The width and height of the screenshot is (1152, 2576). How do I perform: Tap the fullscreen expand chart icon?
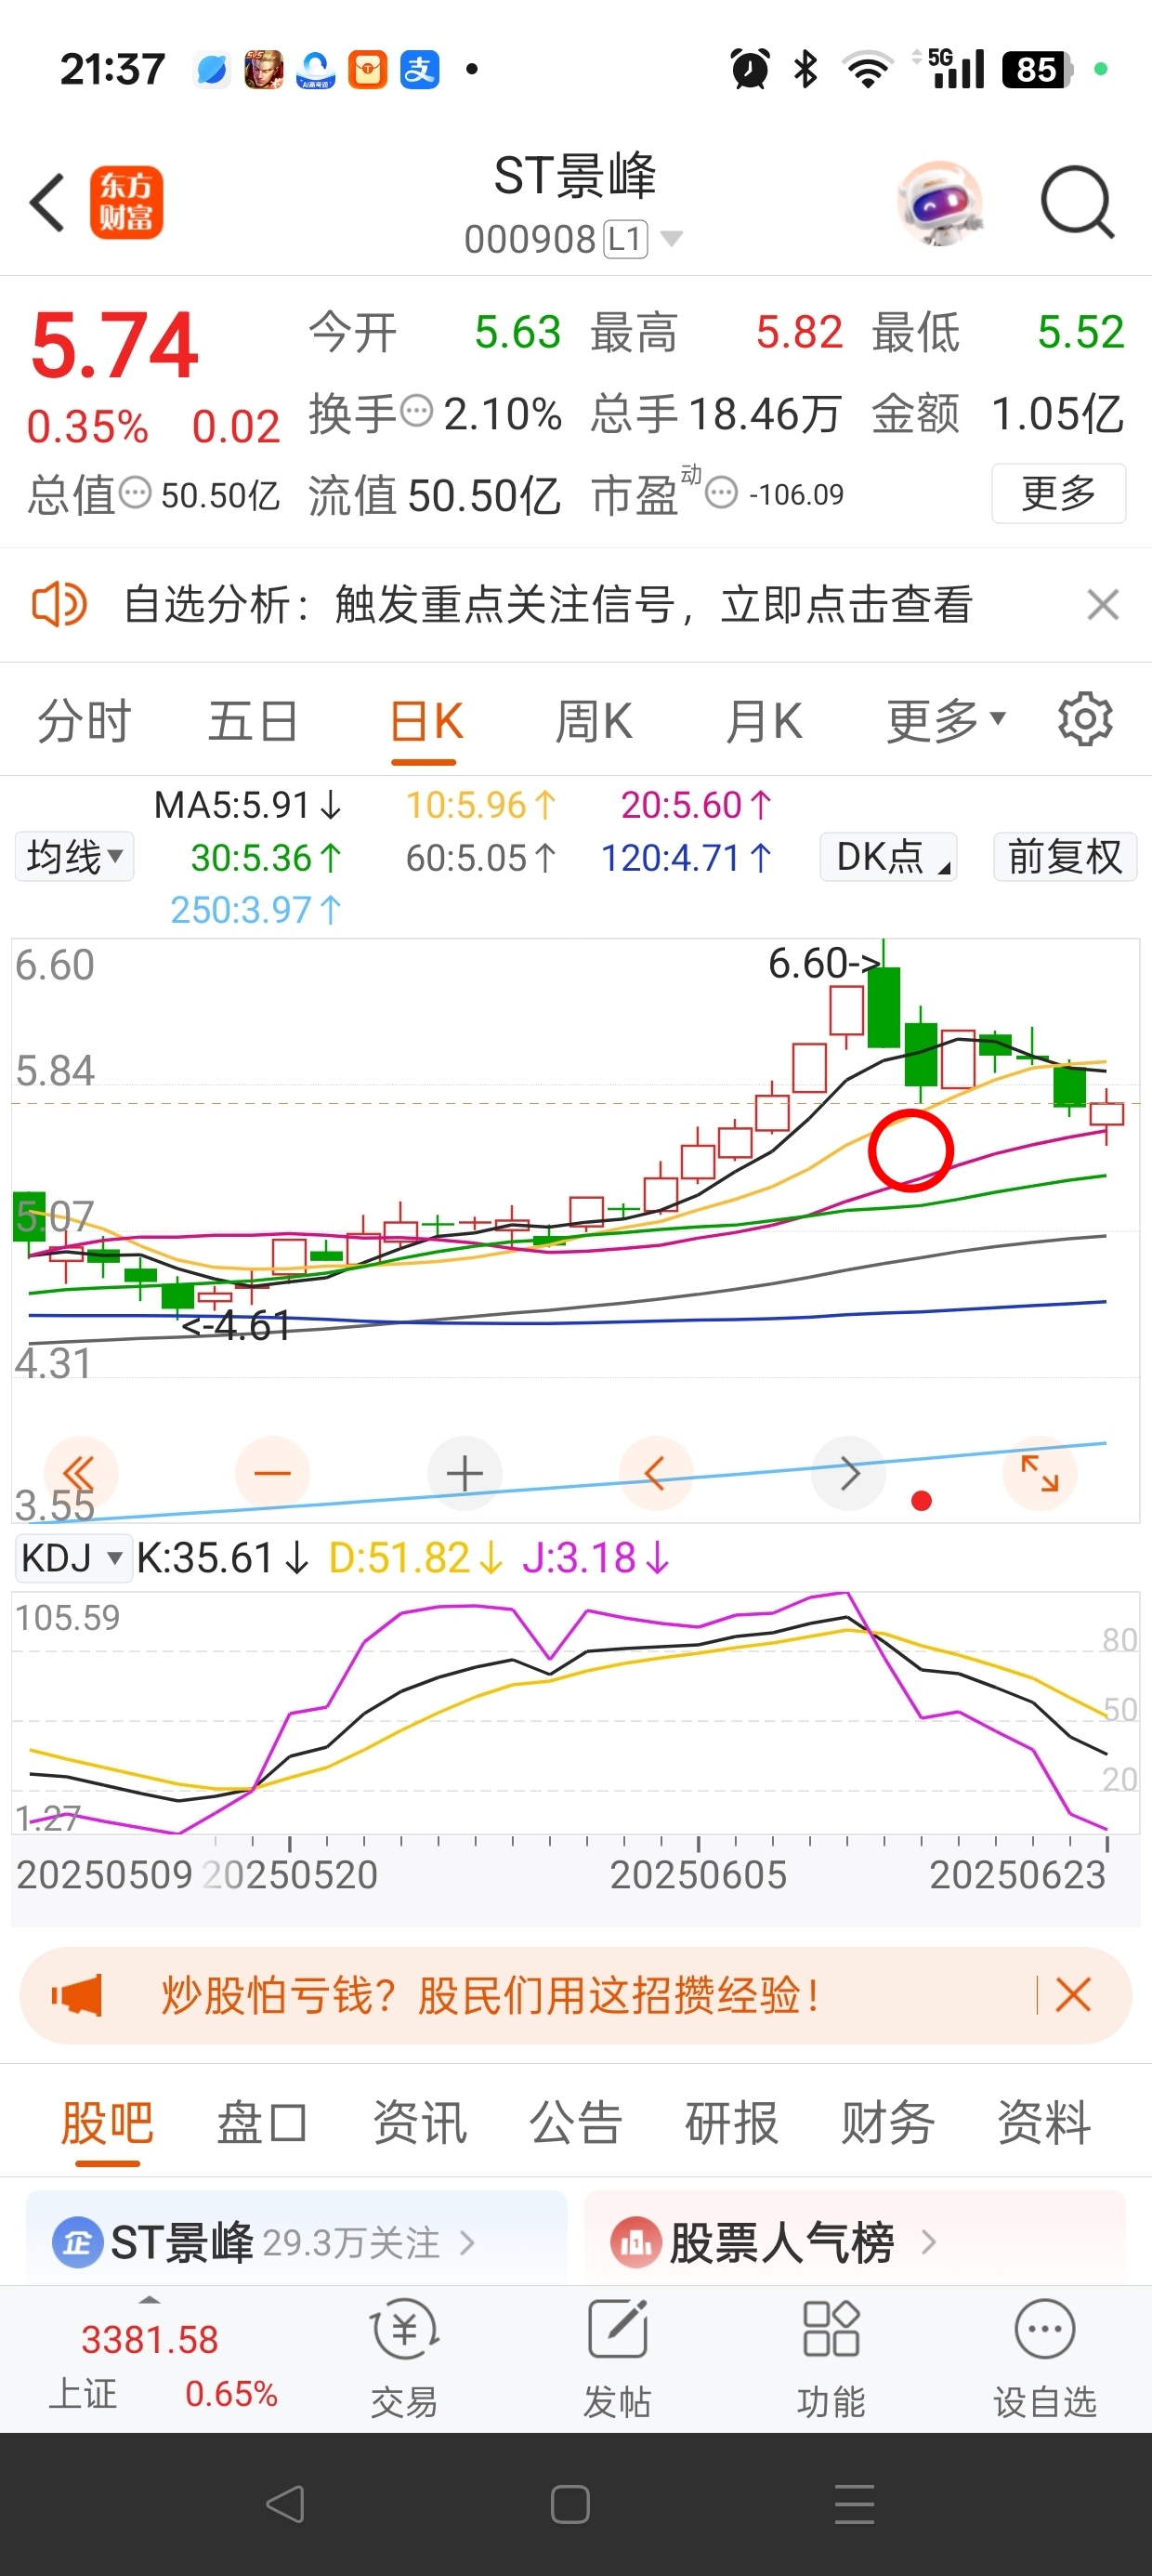pos(1040,1473)
